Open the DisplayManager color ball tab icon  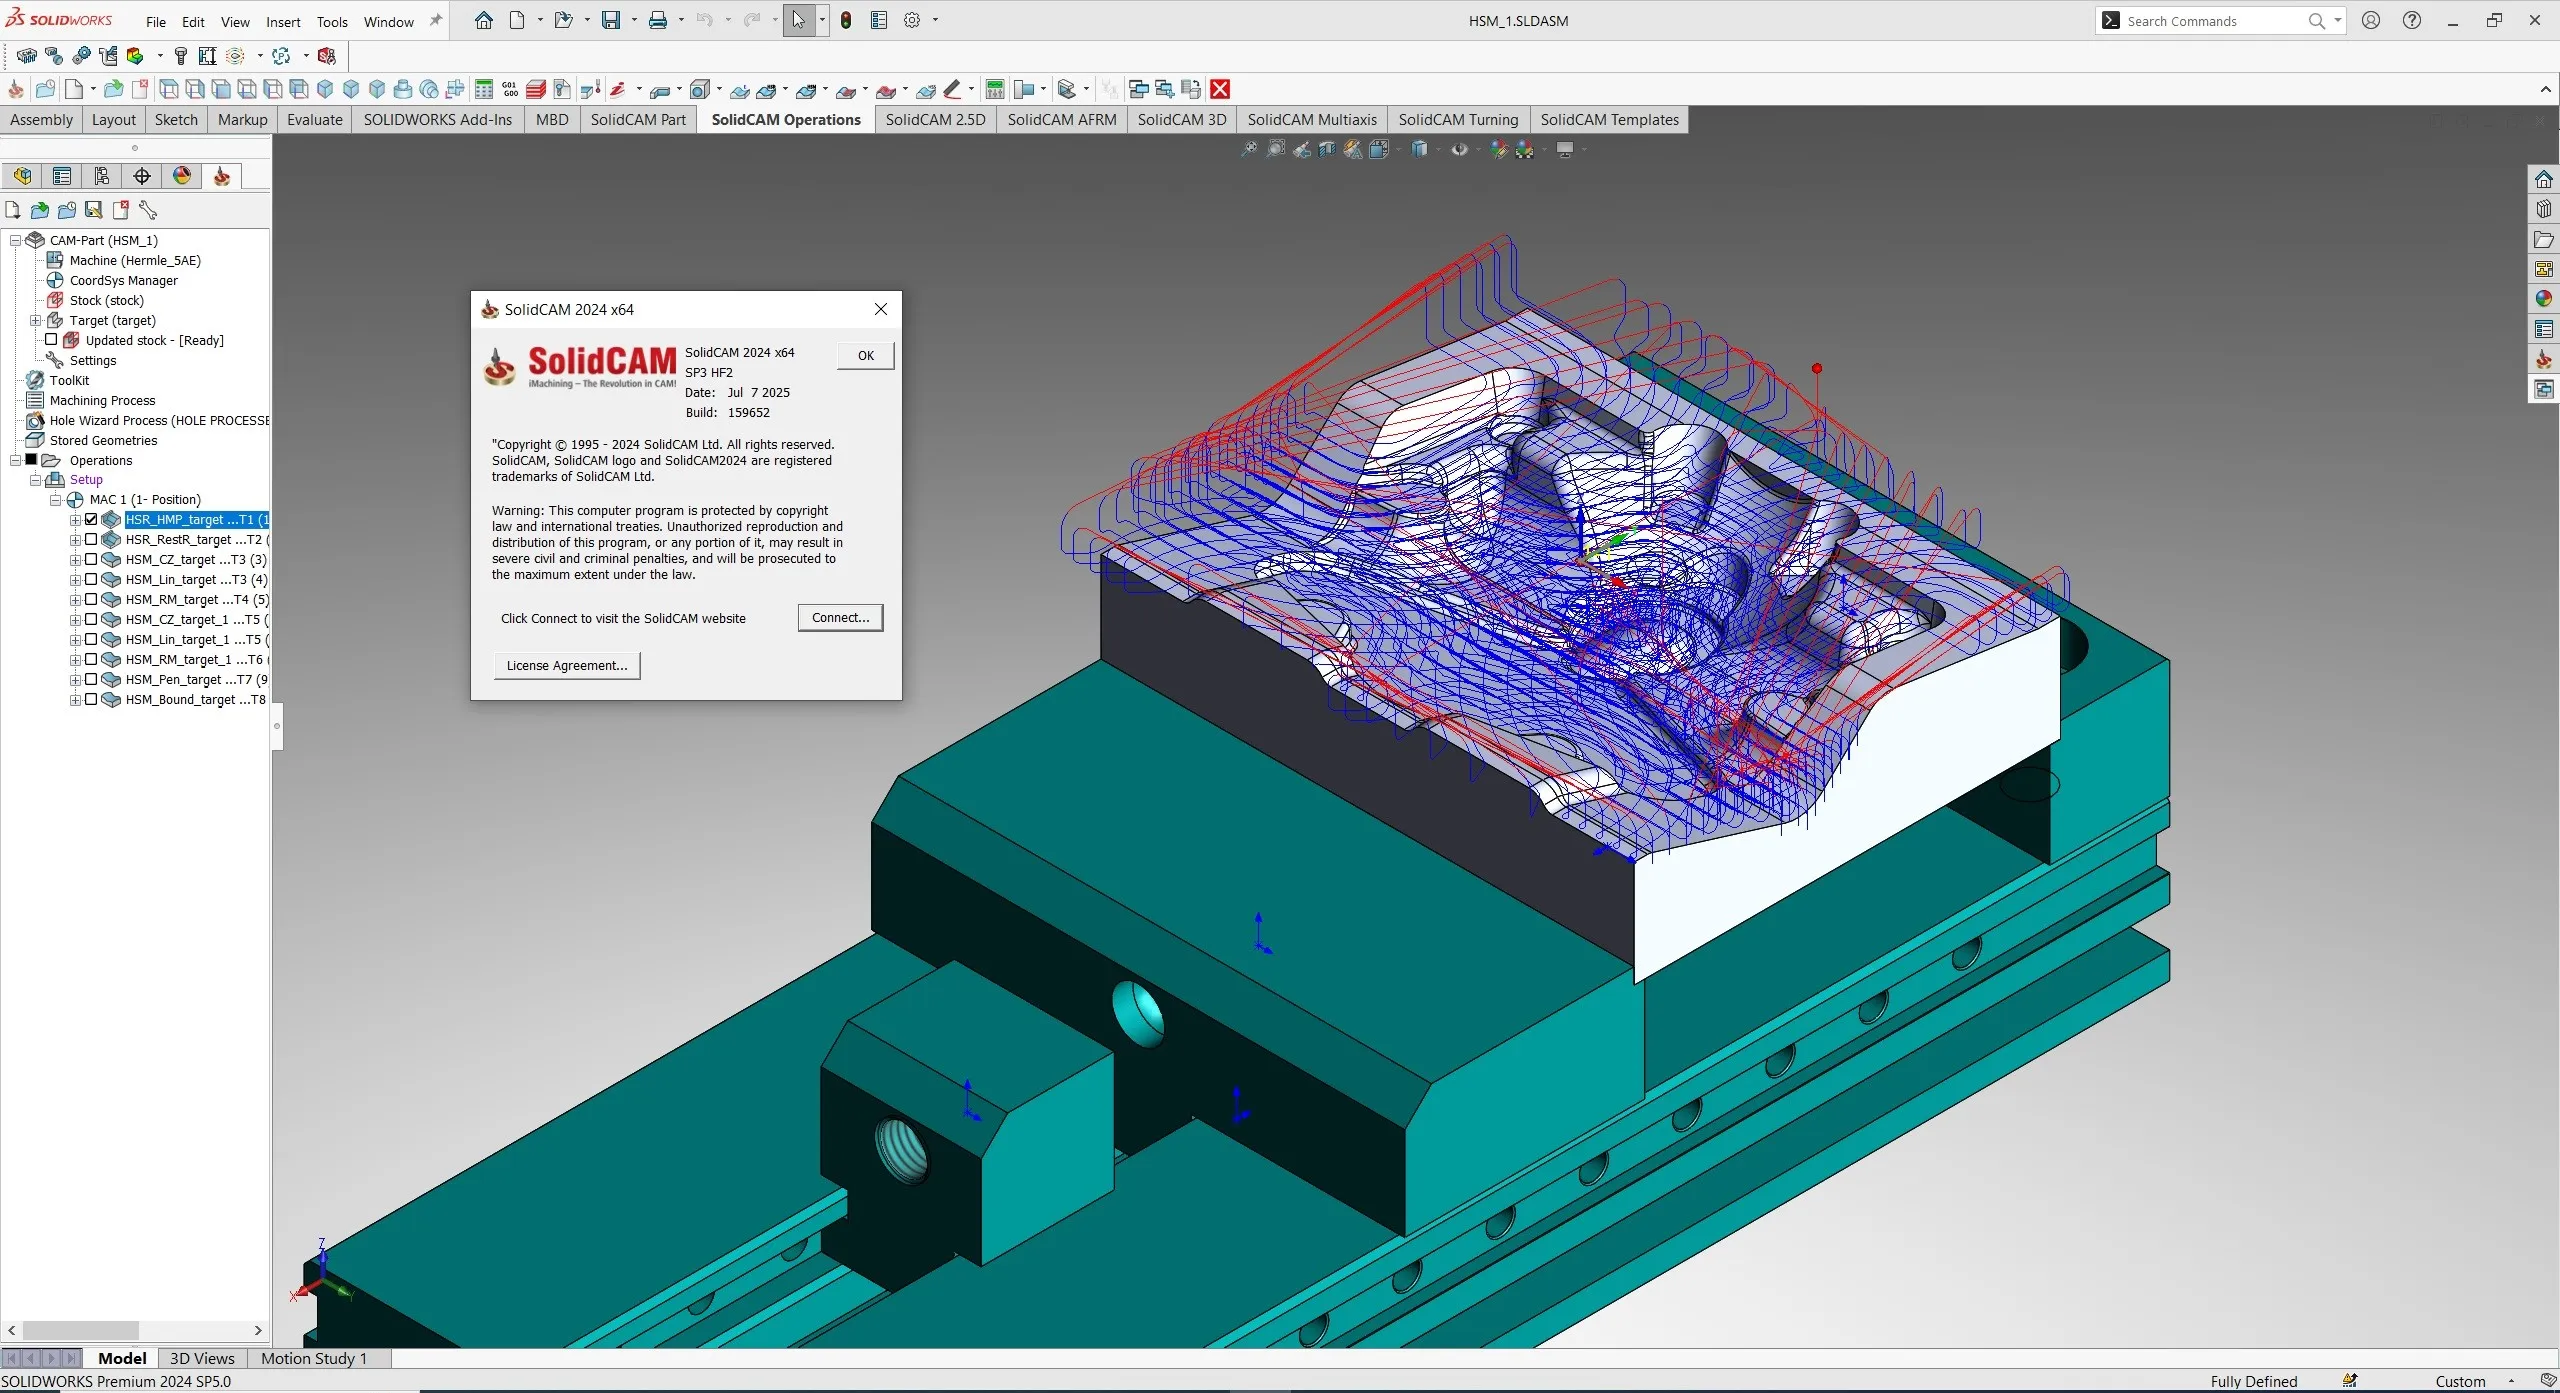[x=182, y=176]
